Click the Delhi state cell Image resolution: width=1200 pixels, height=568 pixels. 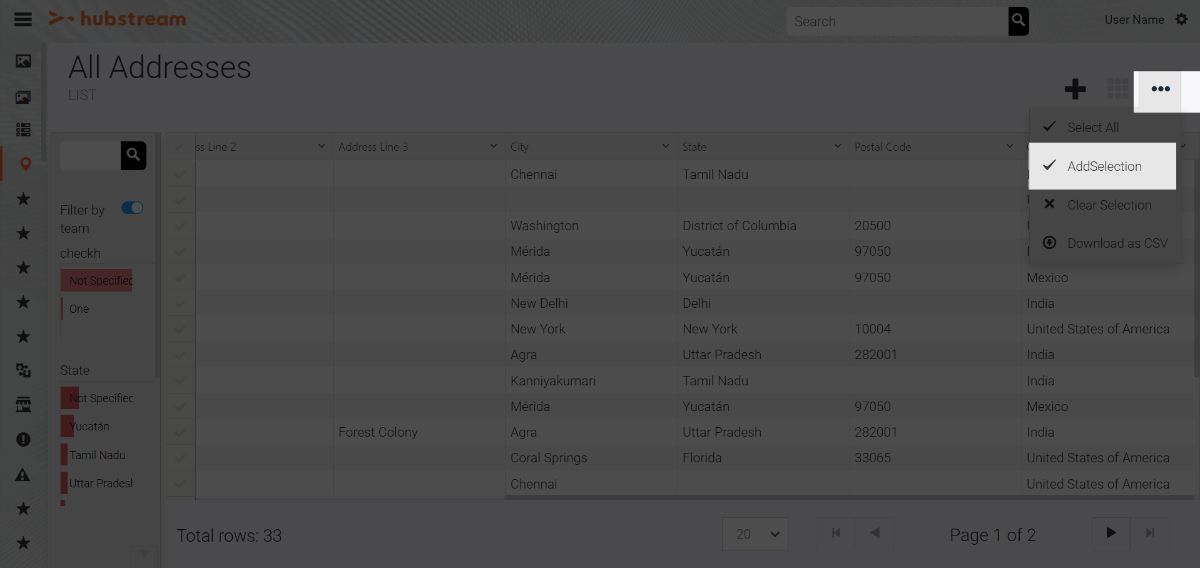click(x=697, y=303)
